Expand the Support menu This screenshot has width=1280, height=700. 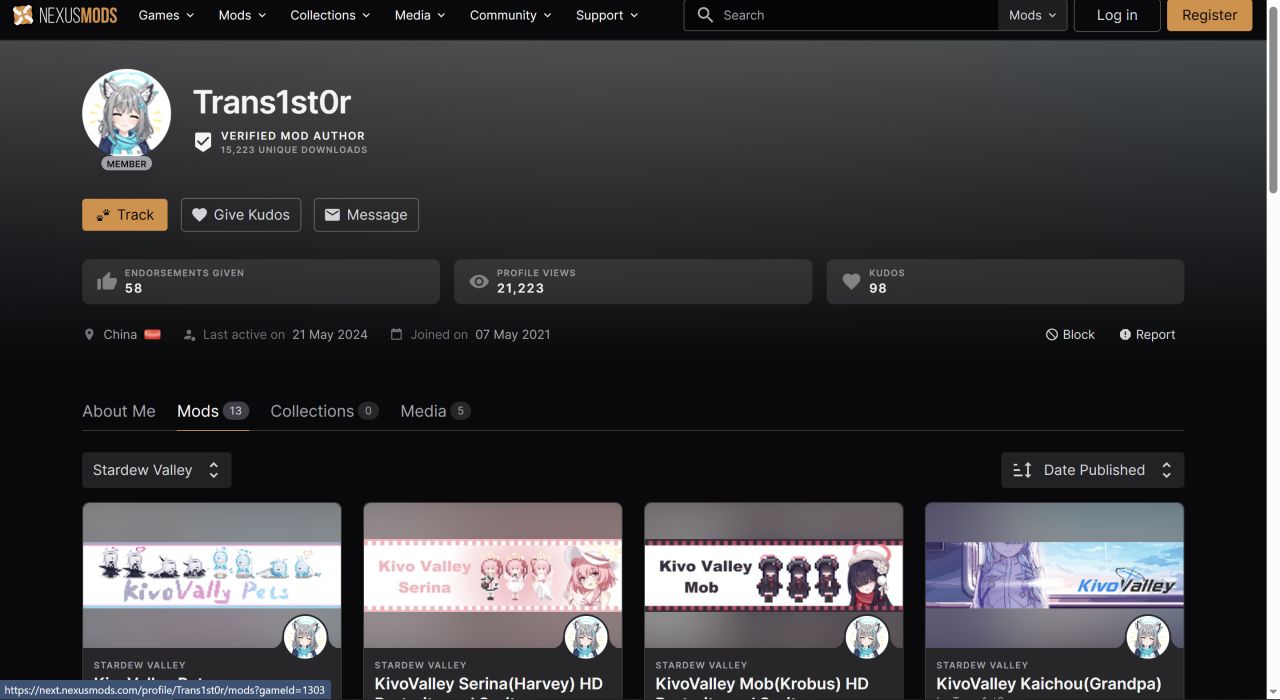(606, 15)
